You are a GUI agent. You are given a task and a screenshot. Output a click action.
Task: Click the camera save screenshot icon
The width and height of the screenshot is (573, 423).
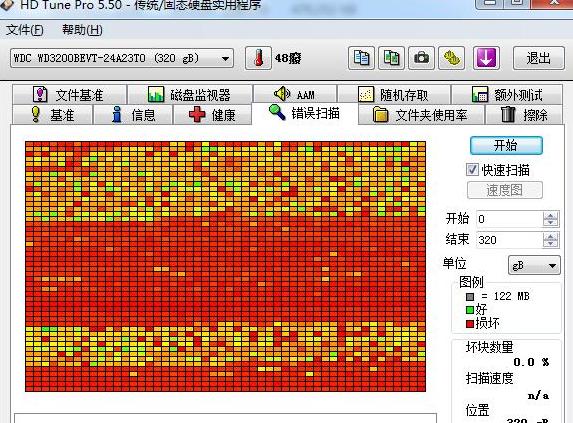point(421,58)
